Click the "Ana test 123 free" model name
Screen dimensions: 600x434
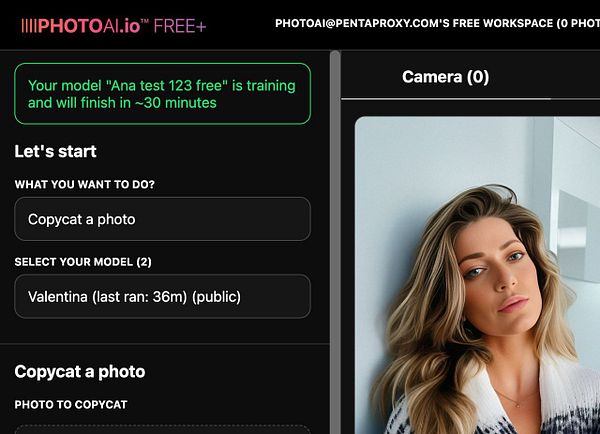(x=169, y=85)
